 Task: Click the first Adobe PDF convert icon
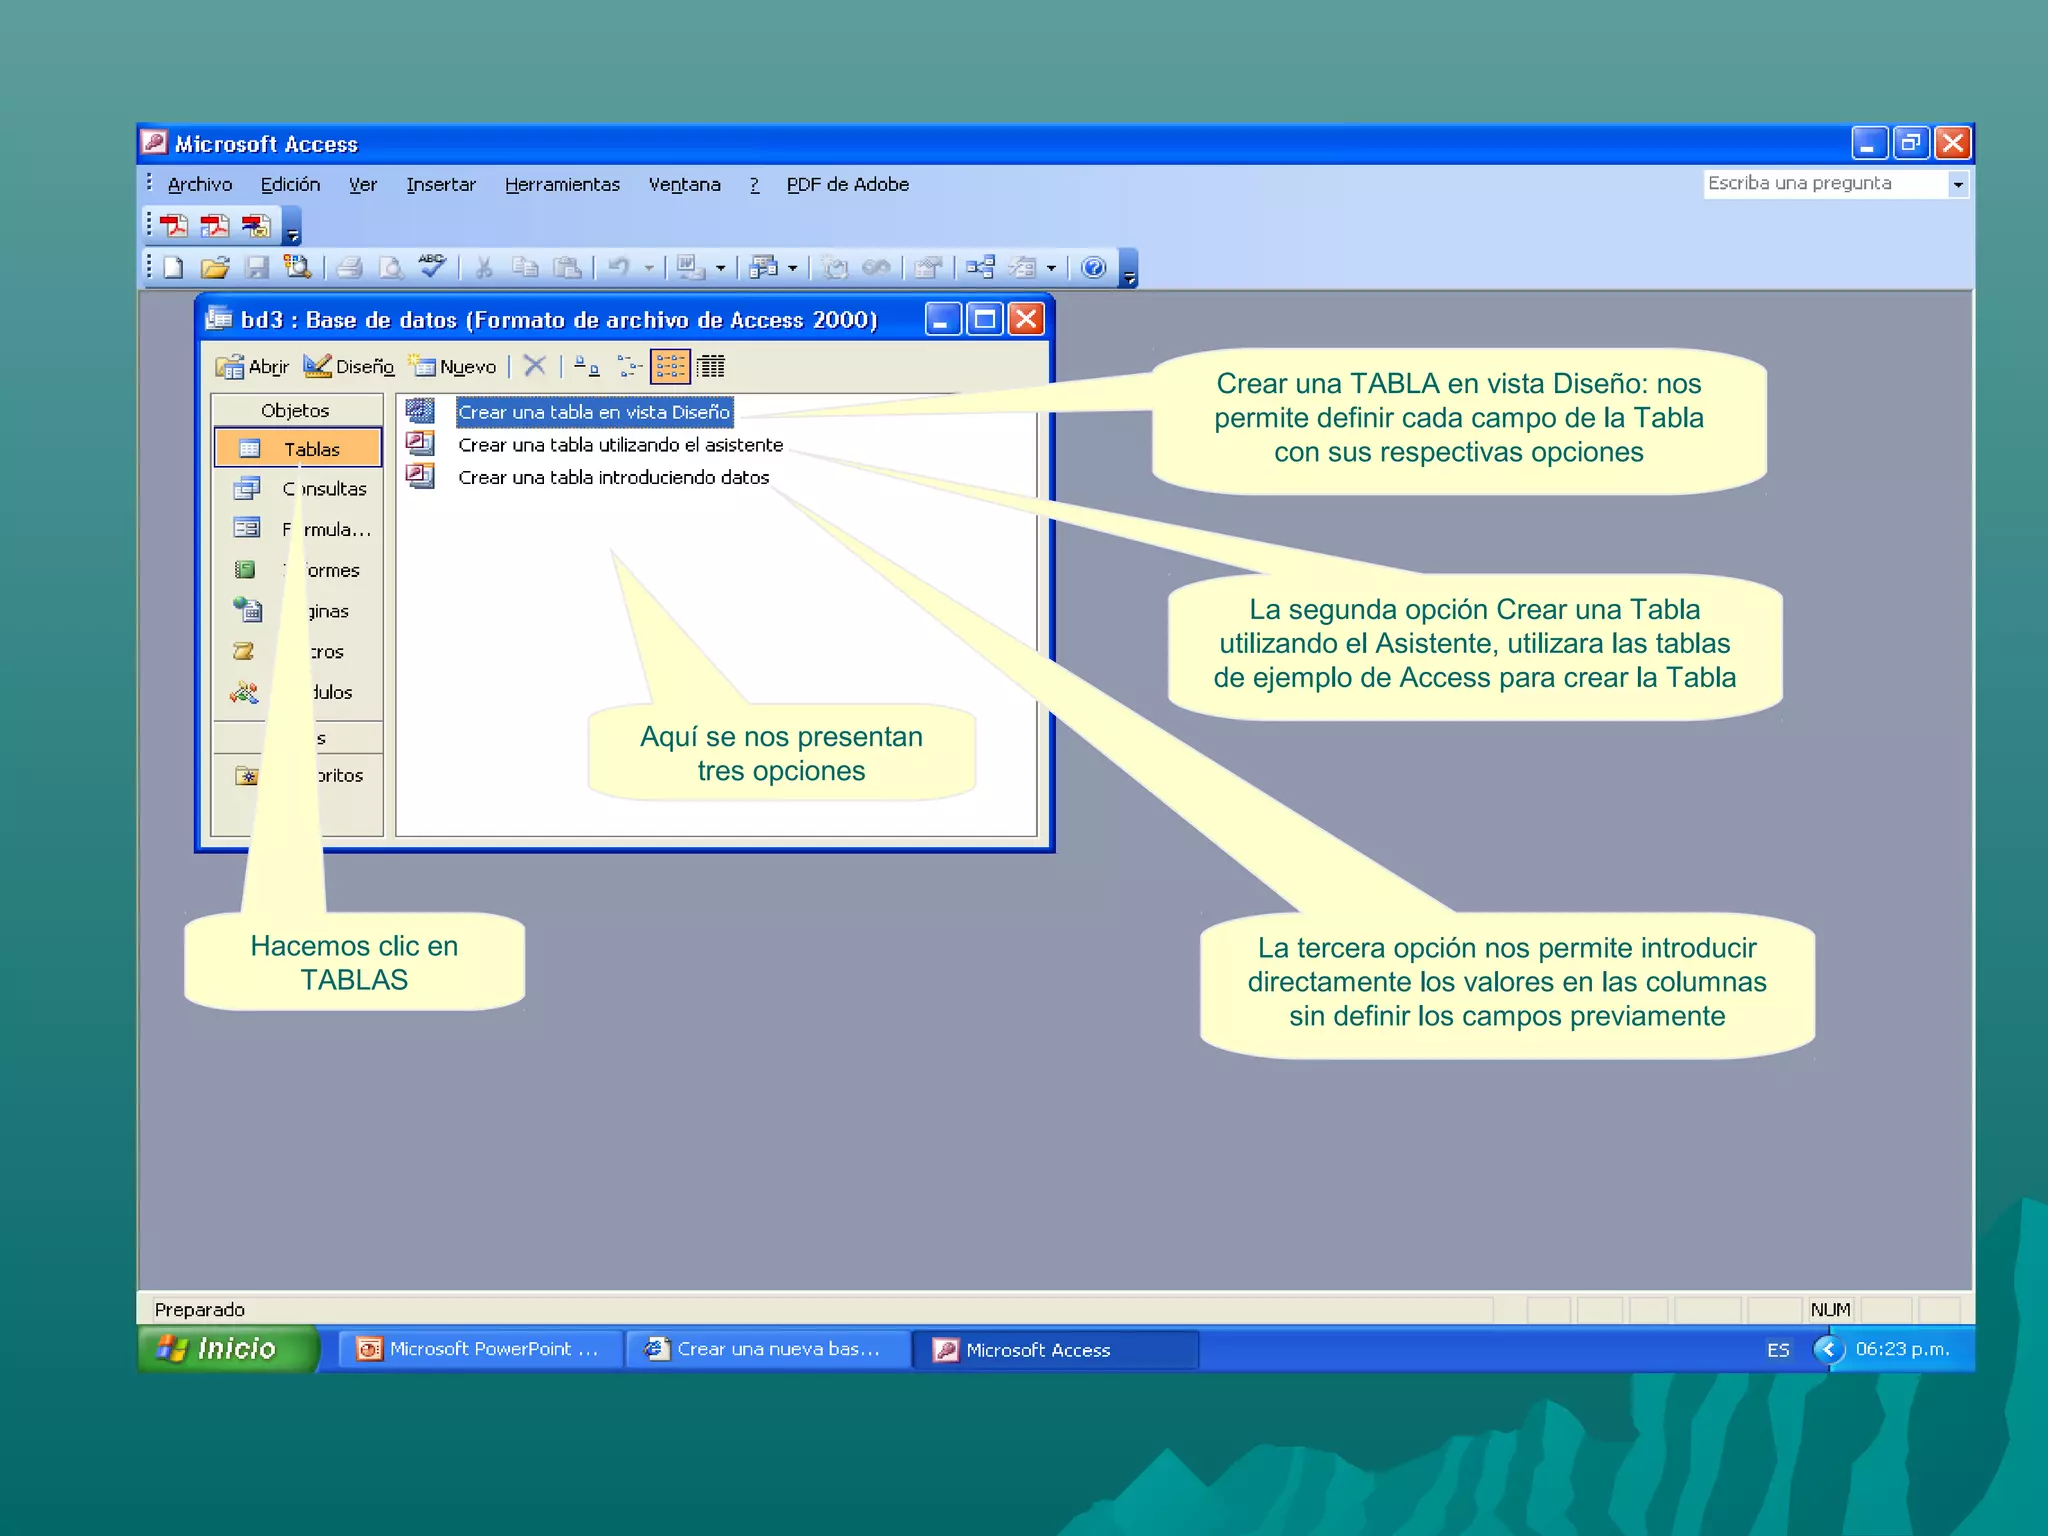pyautogui.click(x=174, y=226)
